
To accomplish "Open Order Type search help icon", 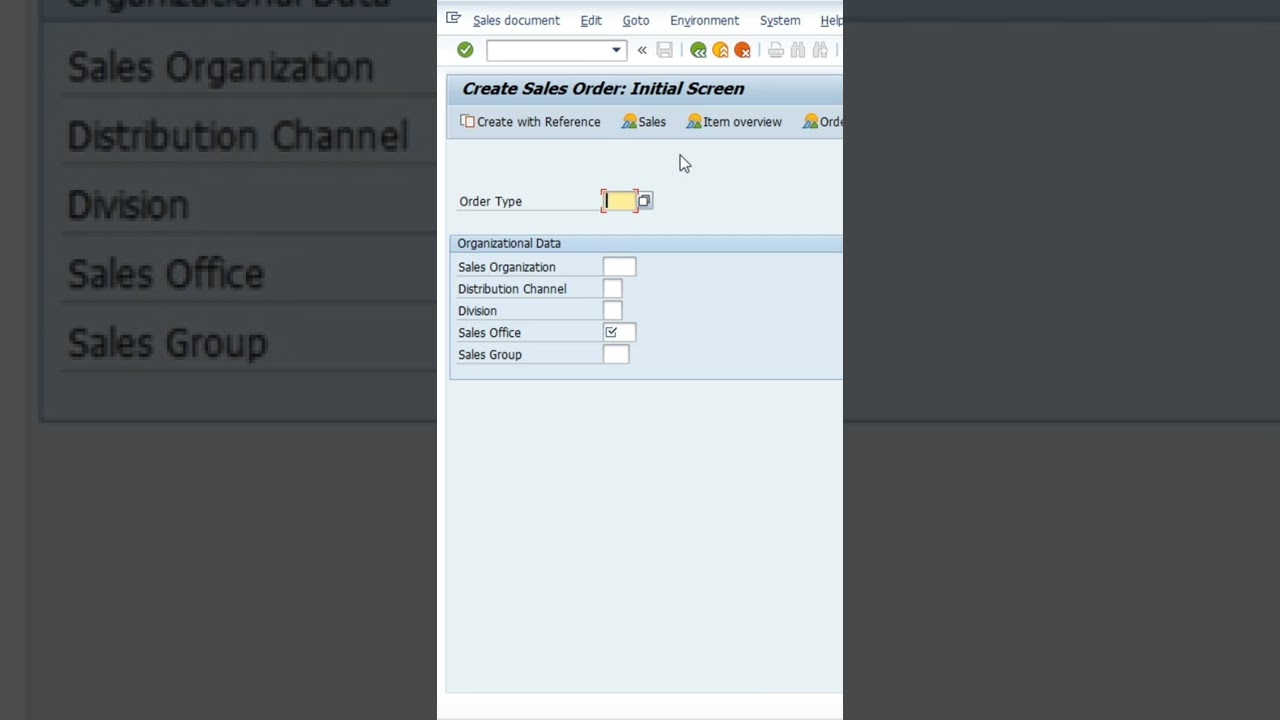I will [645, 201].
